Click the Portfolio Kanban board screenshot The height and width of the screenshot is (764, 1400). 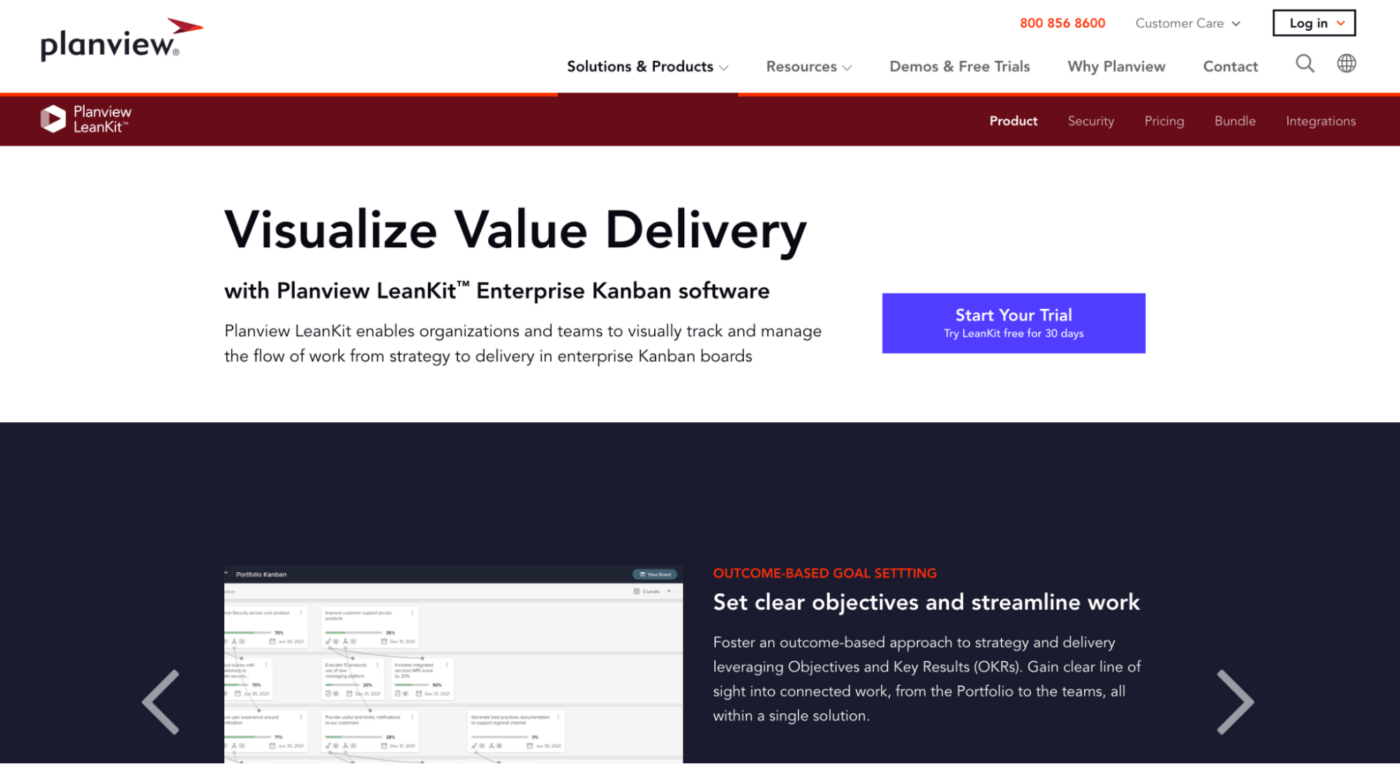453,665
